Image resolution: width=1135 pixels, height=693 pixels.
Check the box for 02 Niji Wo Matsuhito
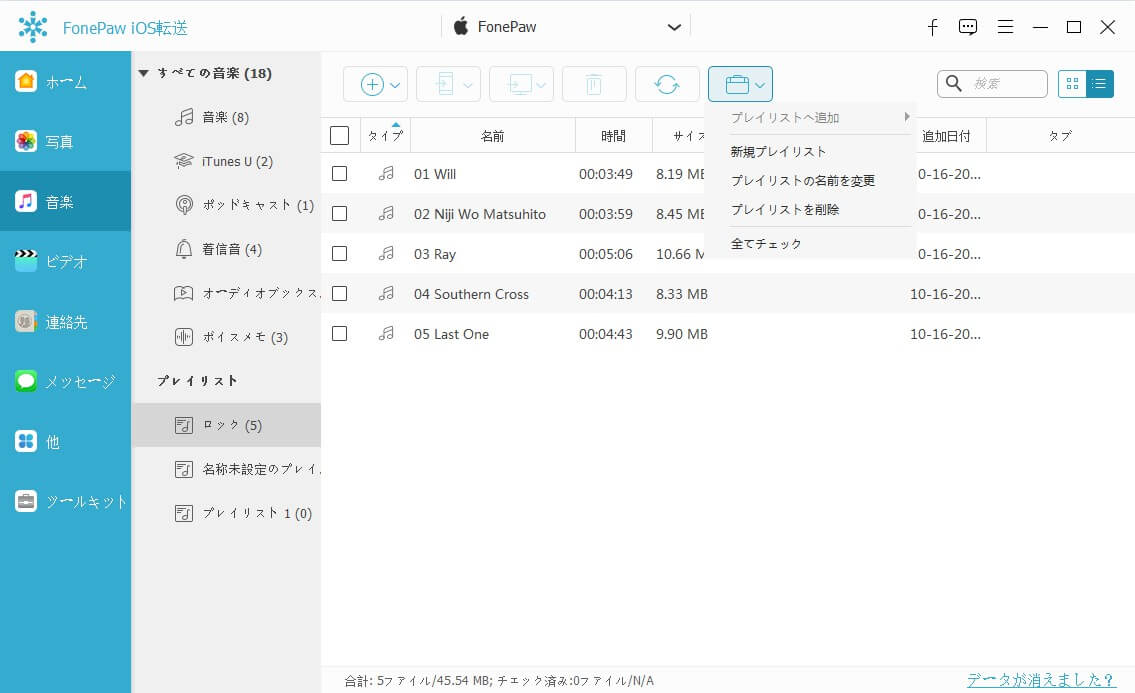point(339,214)
